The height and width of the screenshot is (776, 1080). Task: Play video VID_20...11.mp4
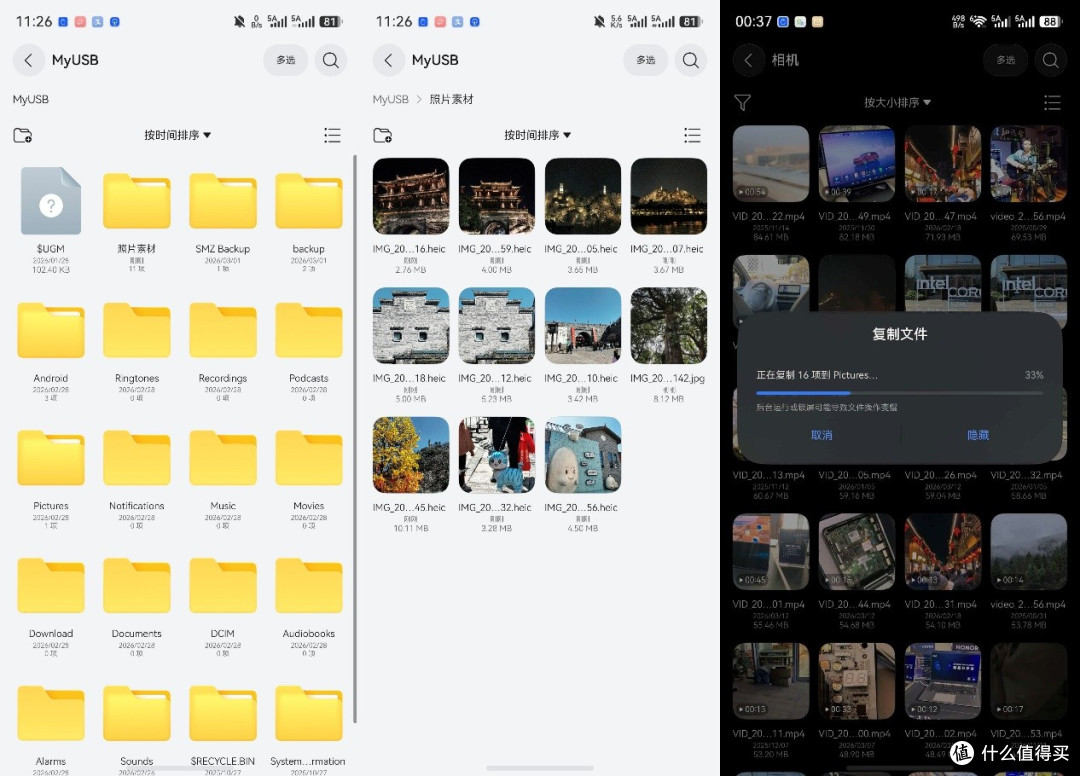tap(771, 681)
